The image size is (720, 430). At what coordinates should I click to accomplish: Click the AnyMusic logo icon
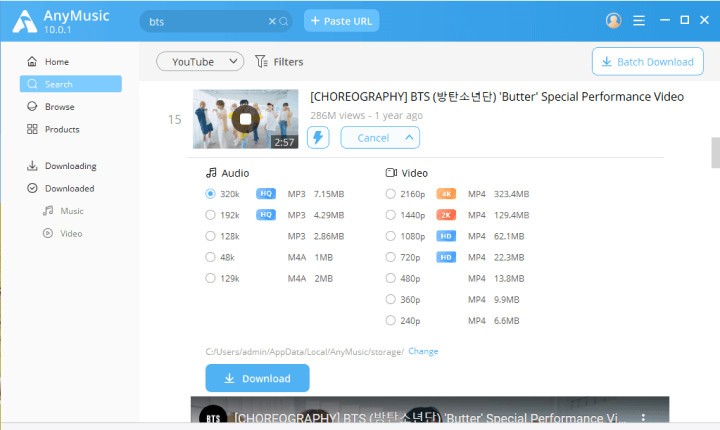pos(25,21)
